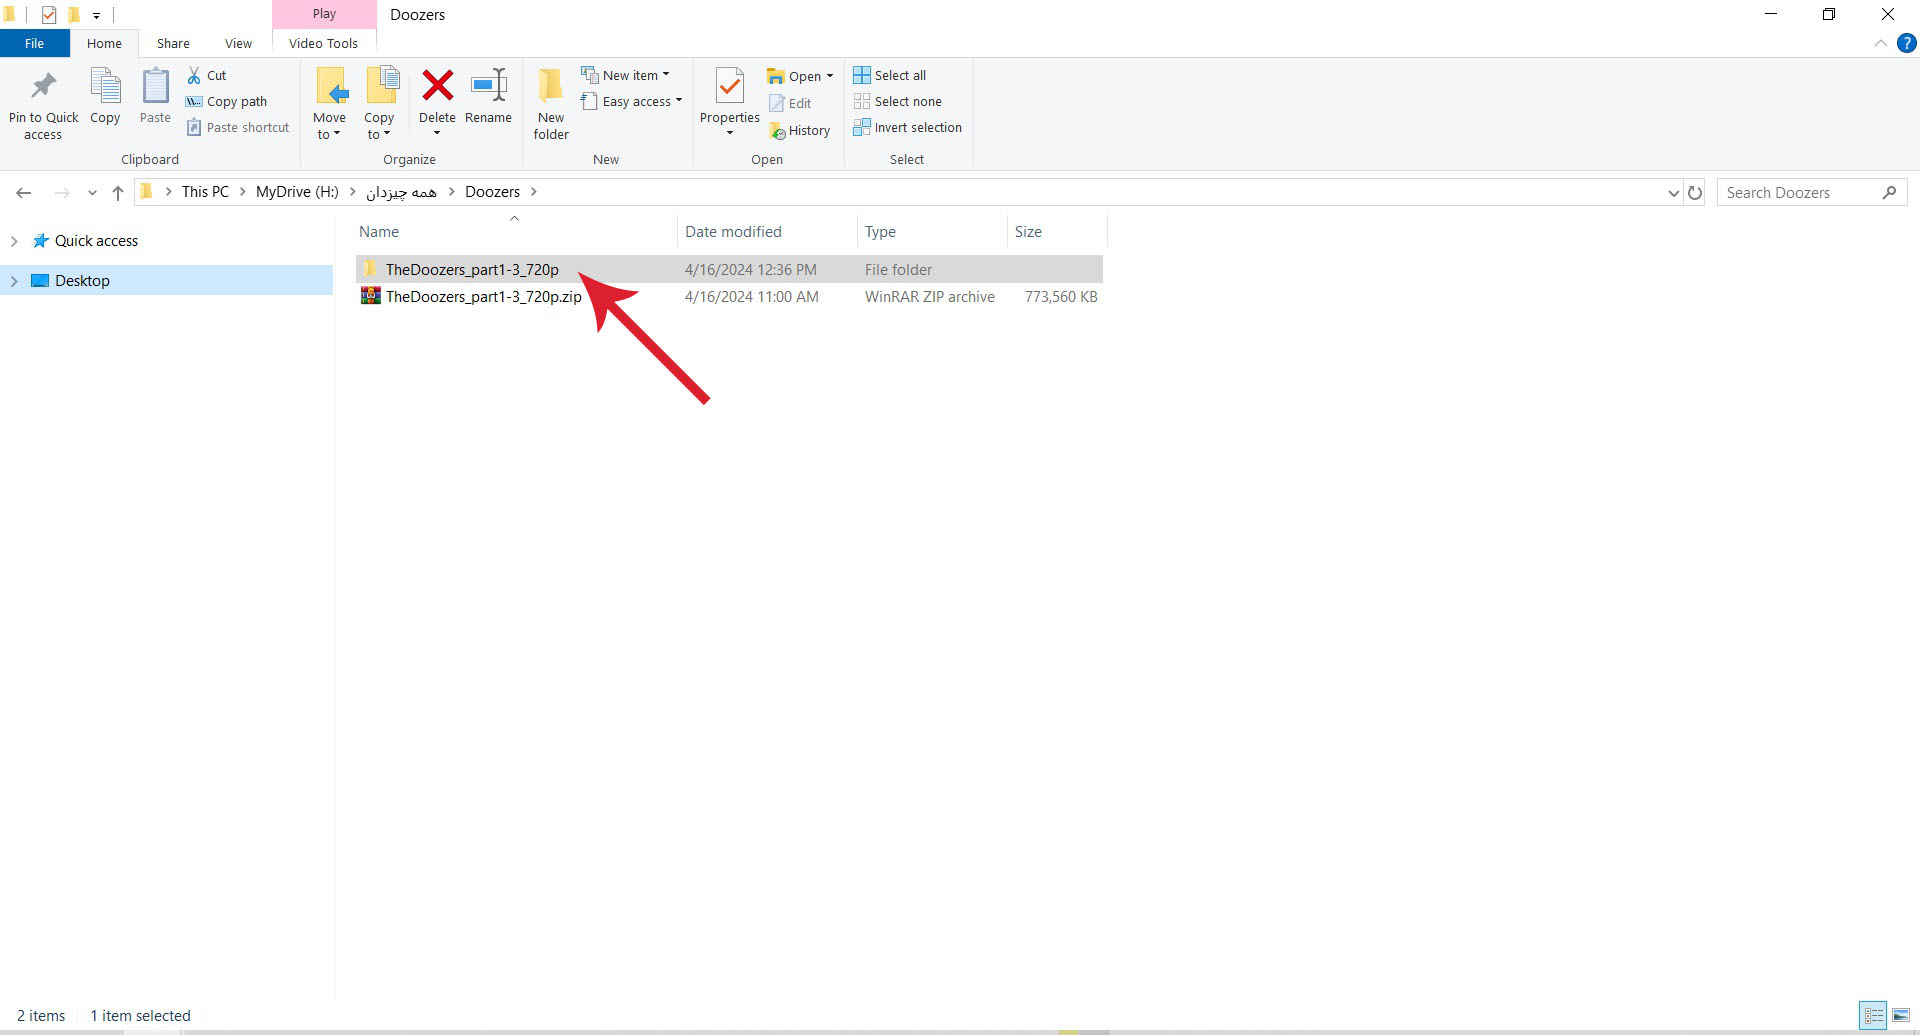Open Customize Quick Access Toolbar dropdown
Viewport: 1920px width, 1035px height.
click(96, 15)
